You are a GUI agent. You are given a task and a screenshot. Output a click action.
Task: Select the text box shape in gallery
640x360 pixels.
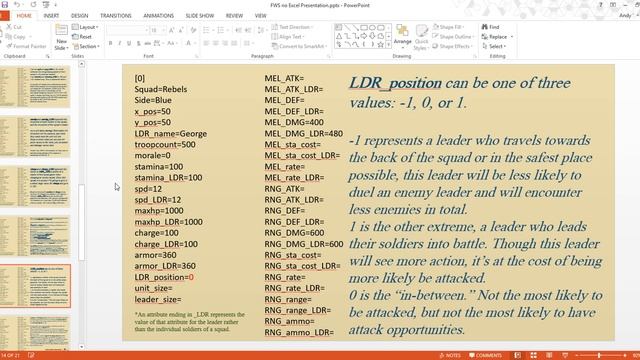(x=339, y=27)
